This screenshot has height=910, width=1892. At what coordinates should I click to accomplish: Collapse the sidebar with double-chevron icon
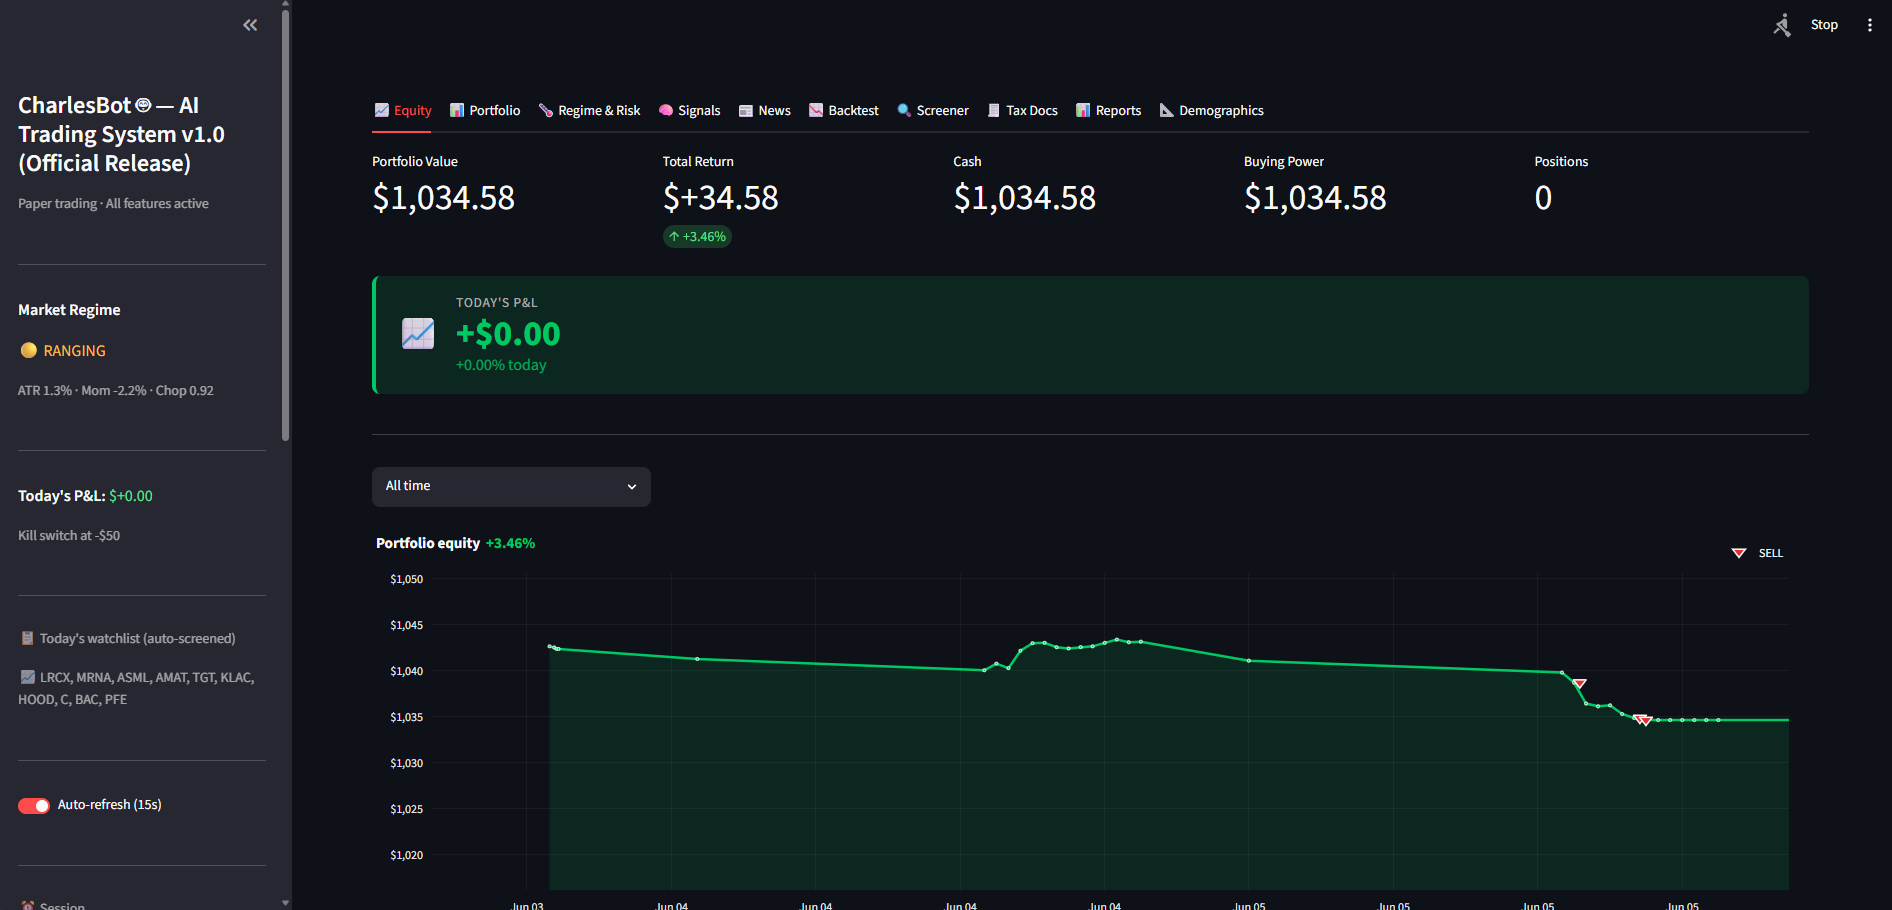[x=250, y=25]
